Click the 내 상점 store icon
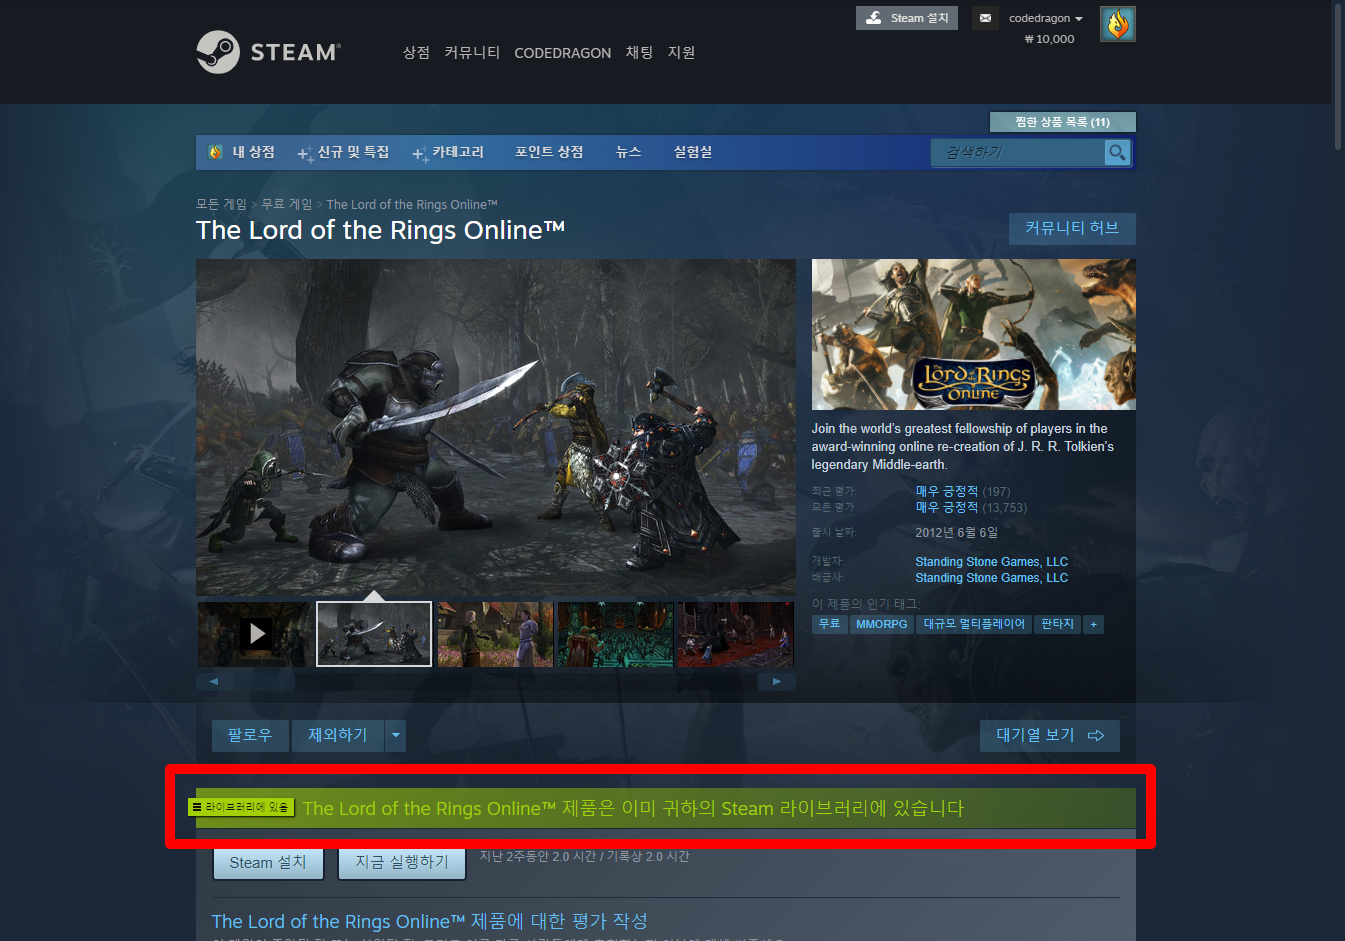This screenshot has width=1345, height=941. point(215,152)
